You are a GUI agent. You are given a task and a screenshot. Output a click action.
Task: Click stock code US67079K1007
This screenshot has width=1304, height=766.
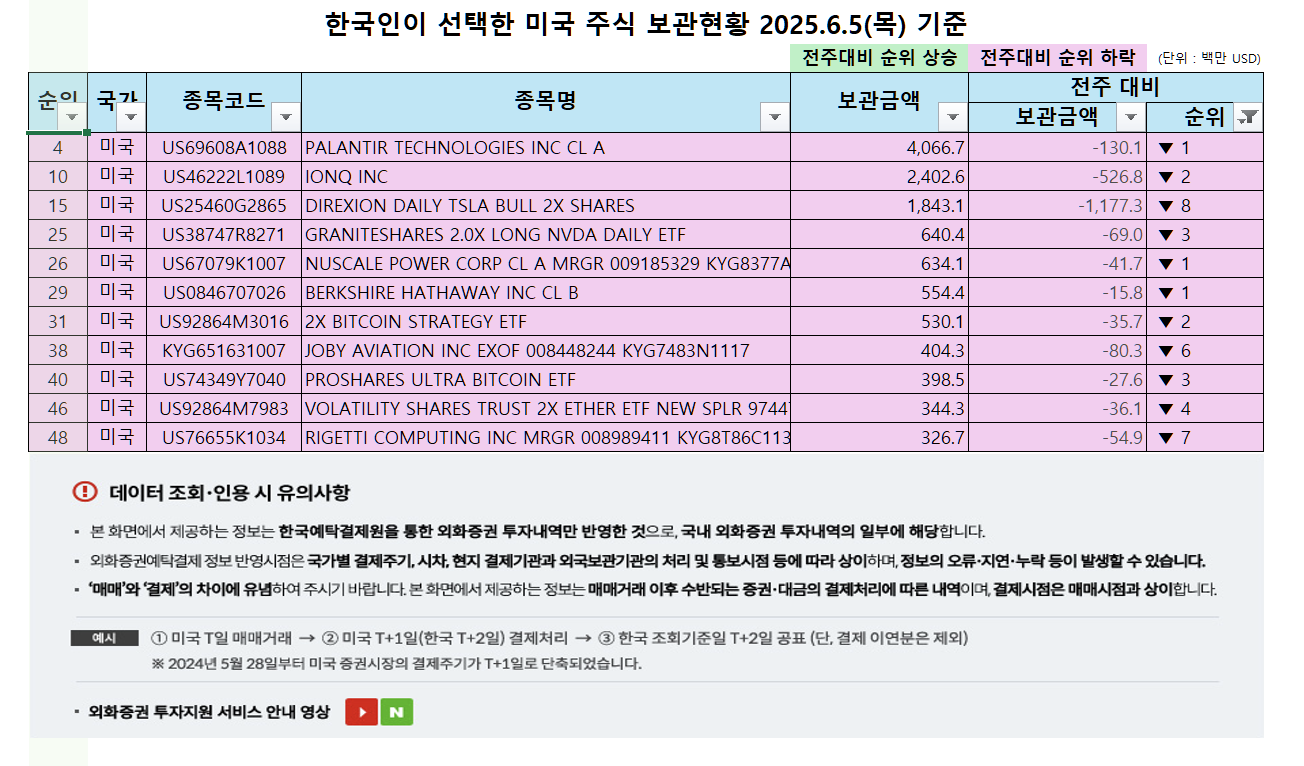point(224,264)
